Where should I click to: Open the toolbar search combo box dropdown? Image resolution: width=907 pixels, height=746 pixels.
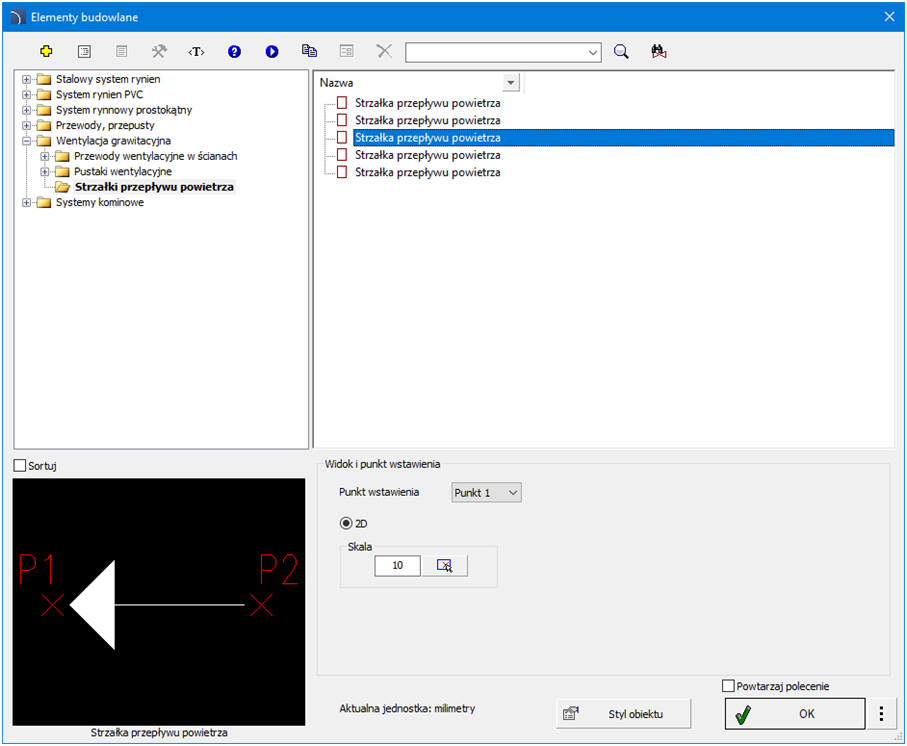tap(593, 52)
